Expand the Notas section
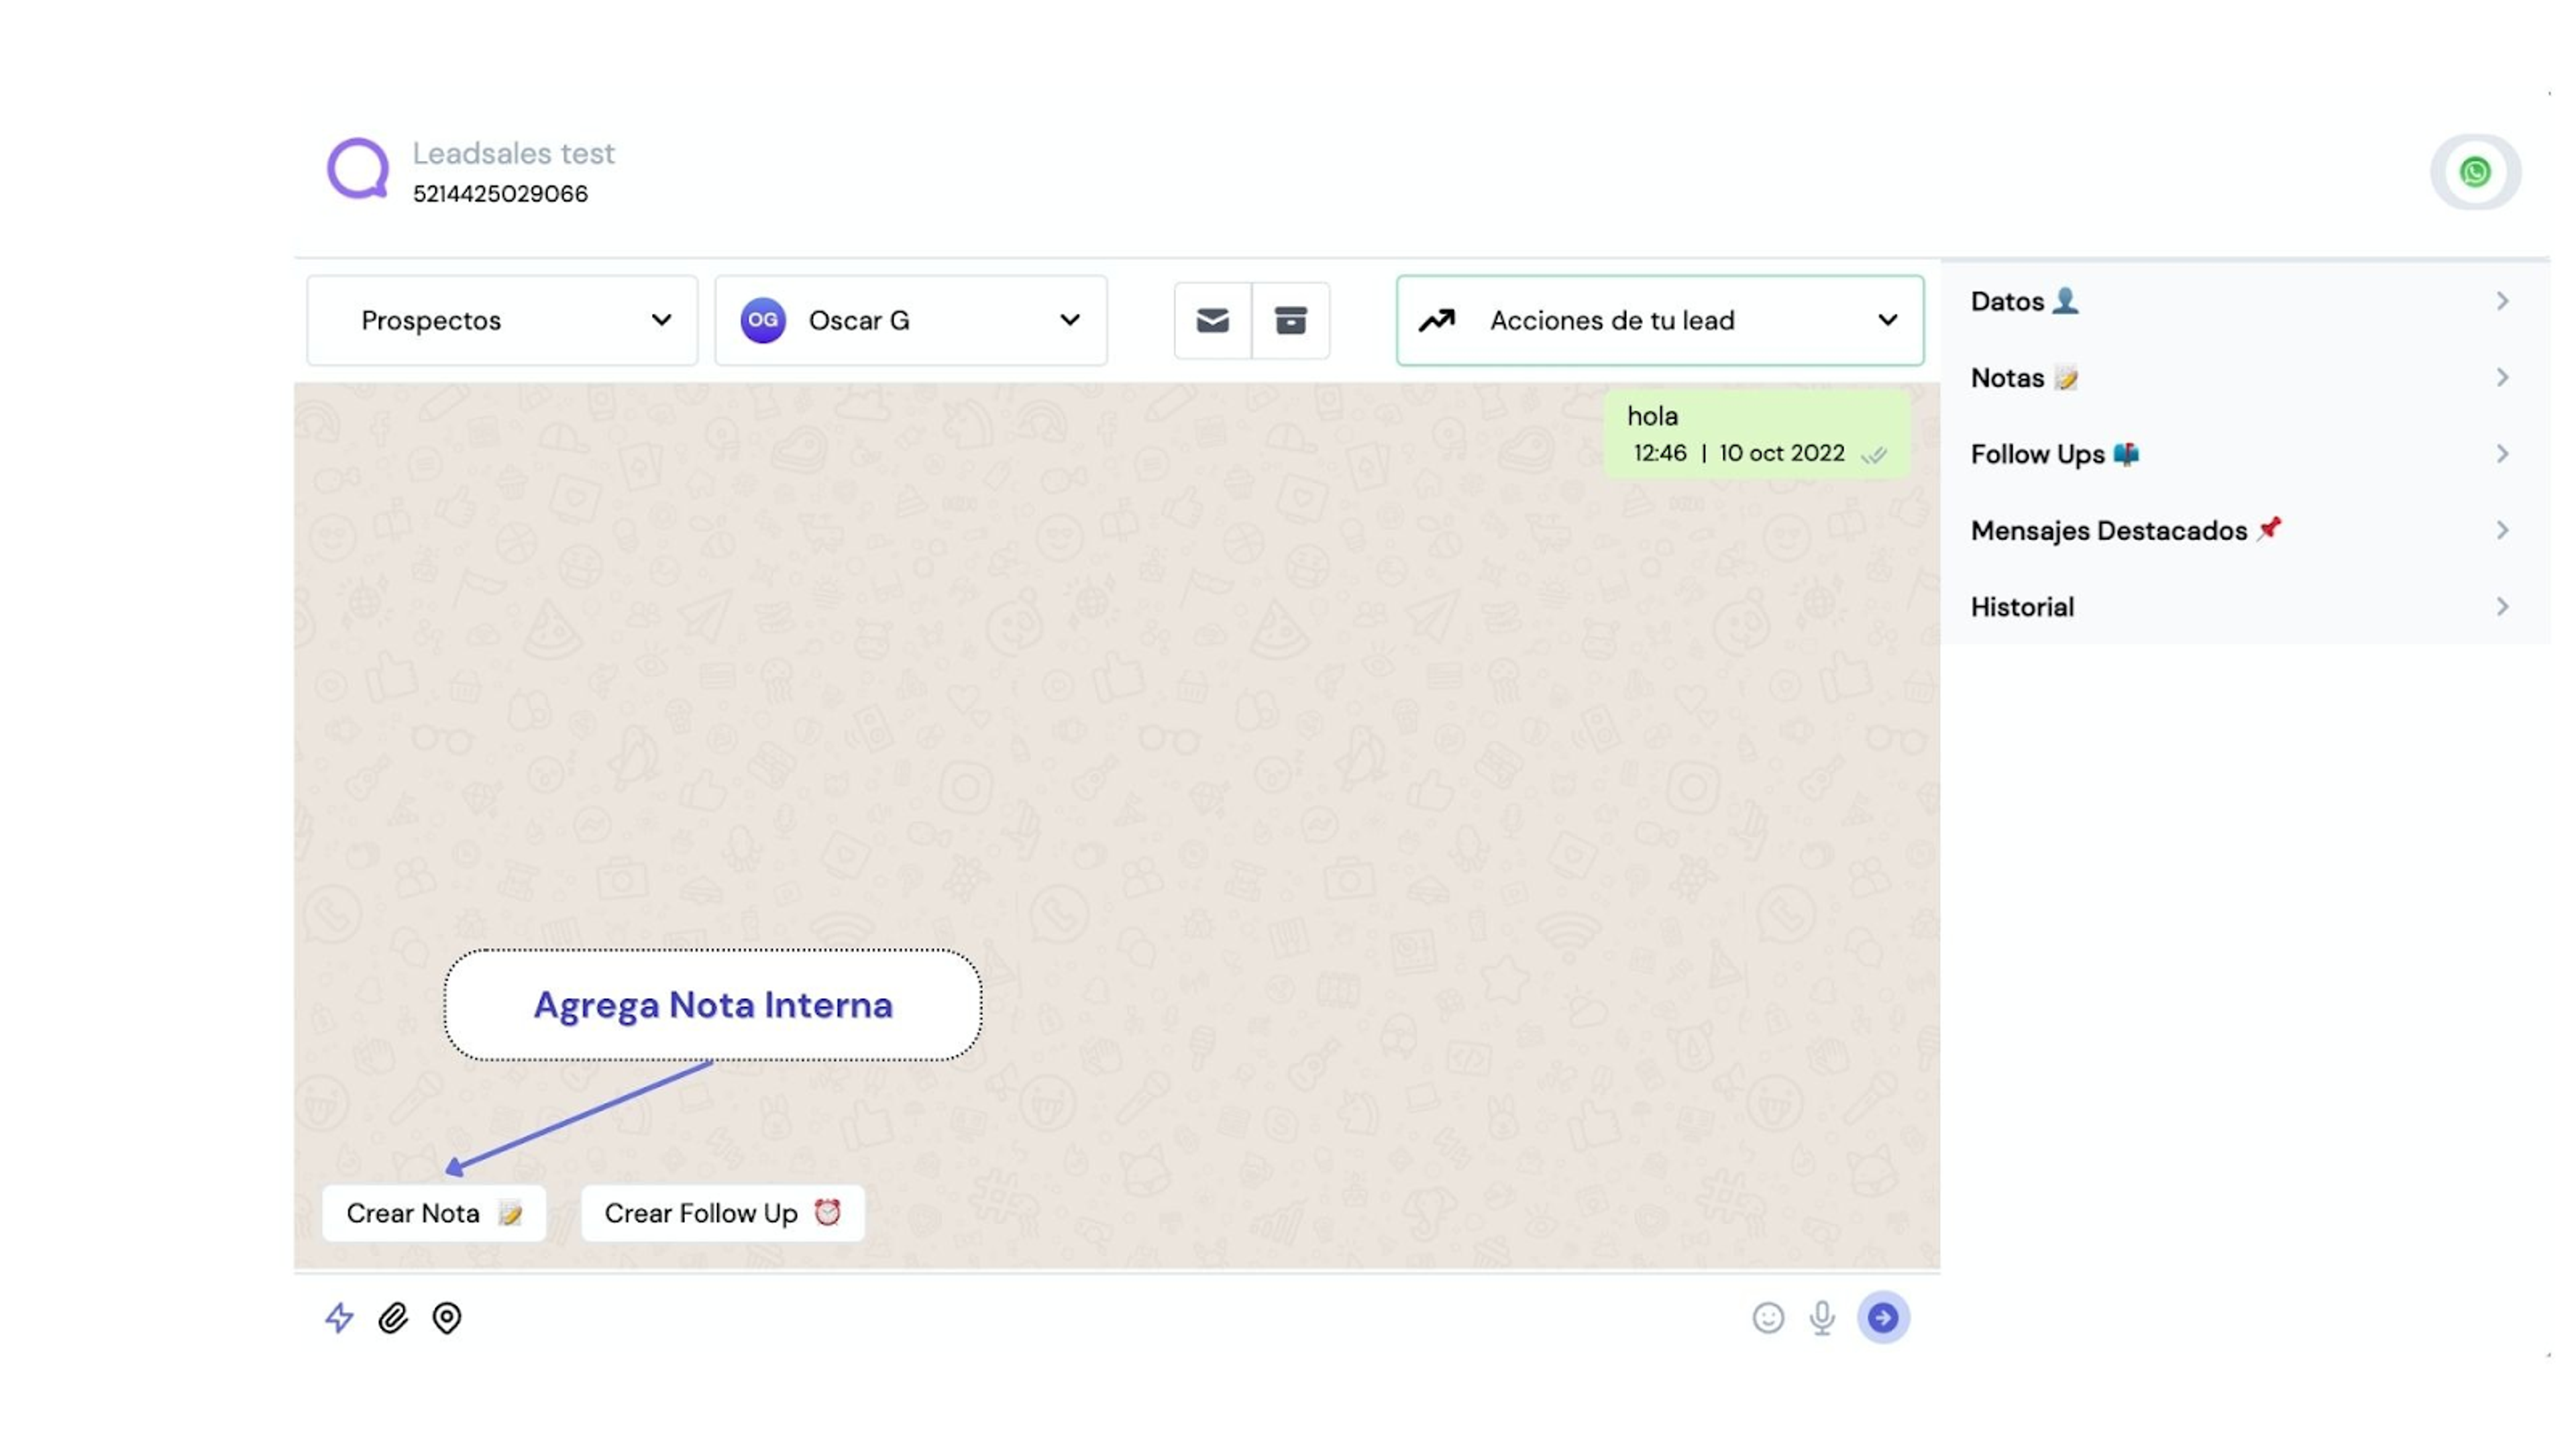Screen dimensions: 2576x1449 [2245, 378]
